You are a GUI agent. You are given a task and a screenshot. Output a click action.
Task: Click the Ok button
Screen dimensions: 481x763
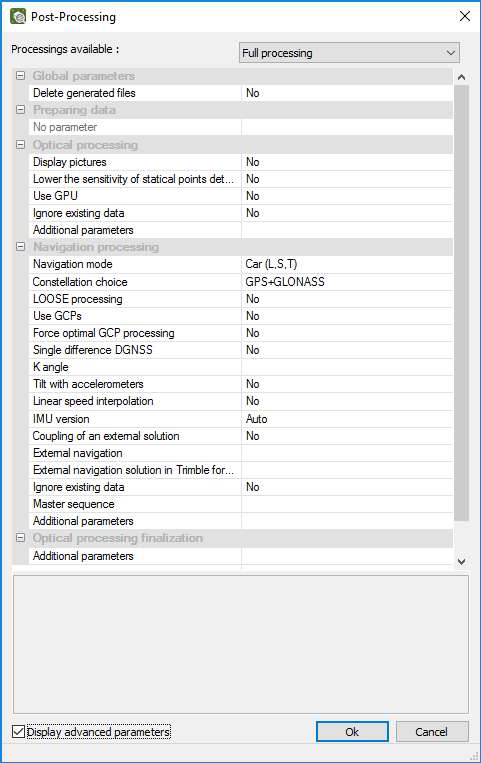[352, 731]
